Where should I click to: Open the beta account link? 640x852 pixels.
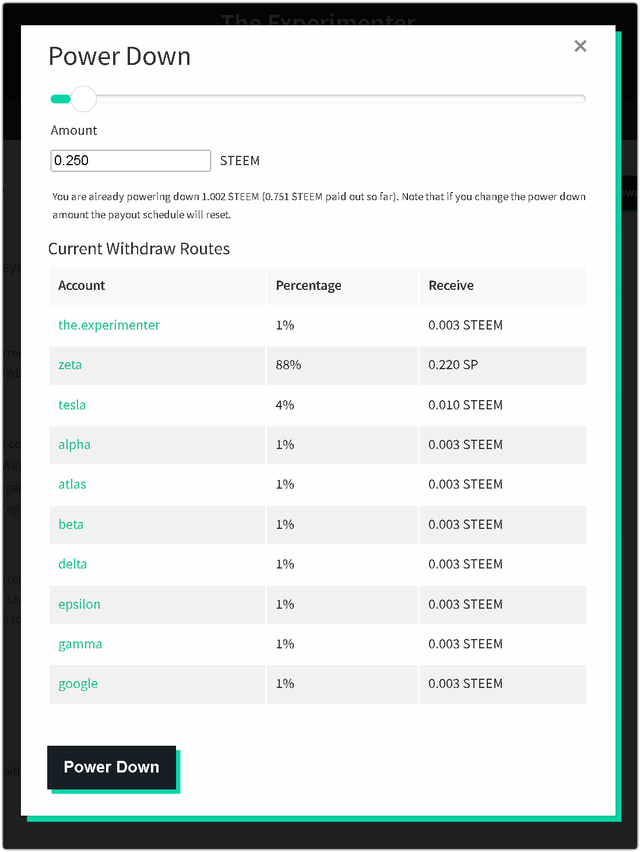pos(71,525)
